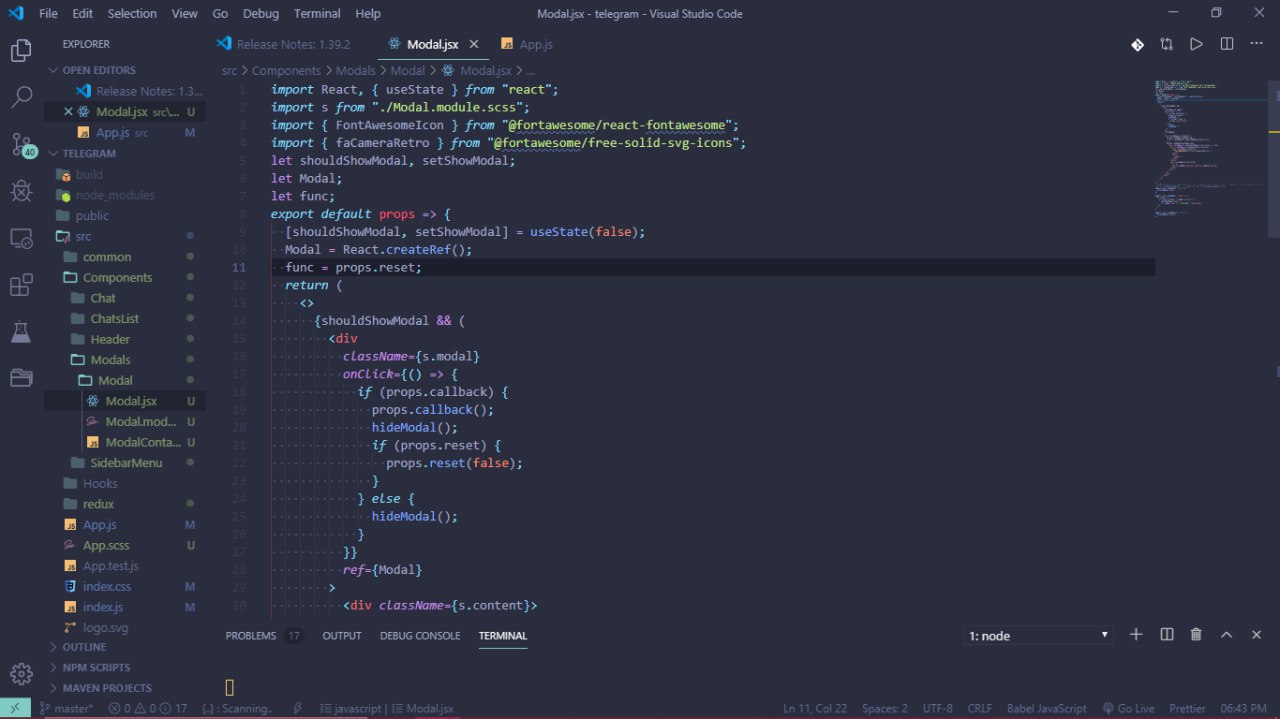Viewport: 1280px width, 719px height.
Task: Open the Terminal menu in menu bar
Action: click(317, 13)
